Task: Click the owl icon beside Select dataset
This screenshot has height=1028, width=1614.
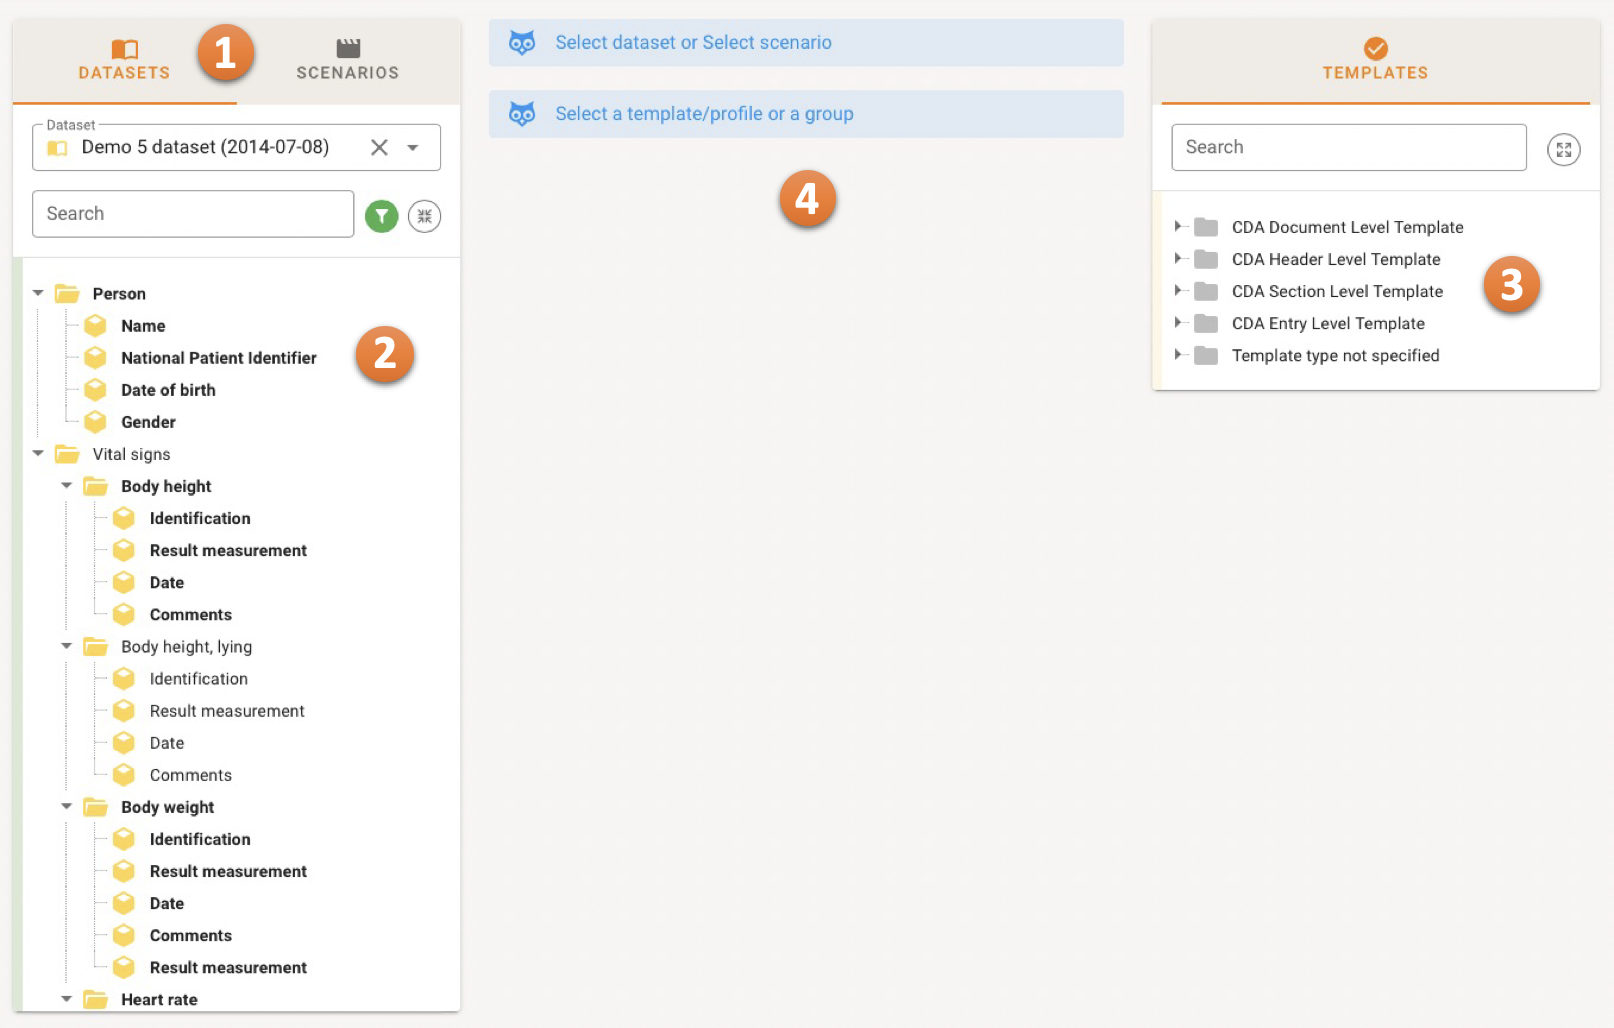Action: [x=522, y=43]
